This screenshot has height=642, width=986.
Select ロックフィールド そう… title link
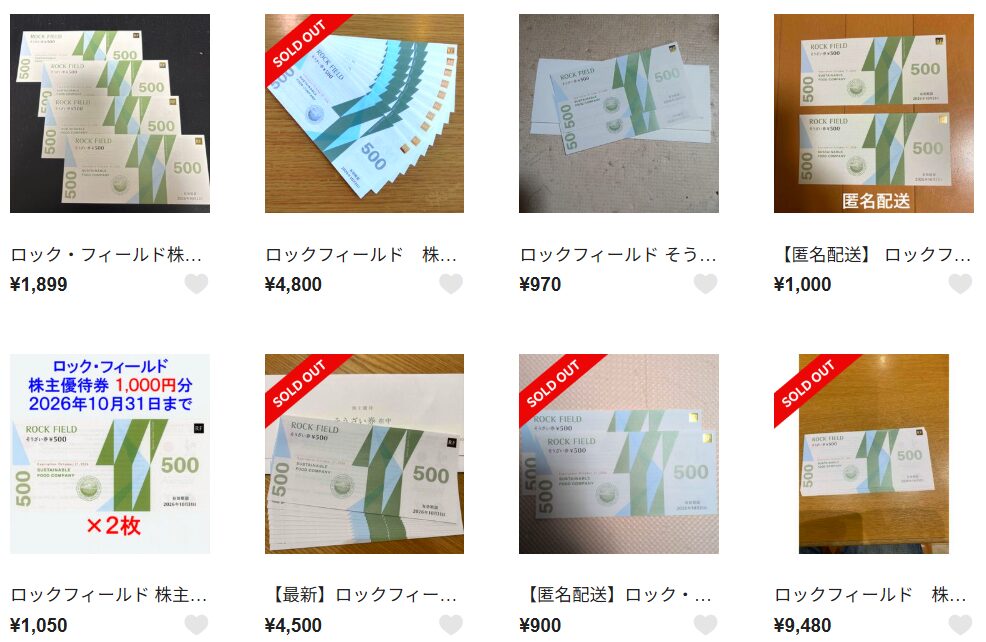pyautogui.click(x=618, y=255)
